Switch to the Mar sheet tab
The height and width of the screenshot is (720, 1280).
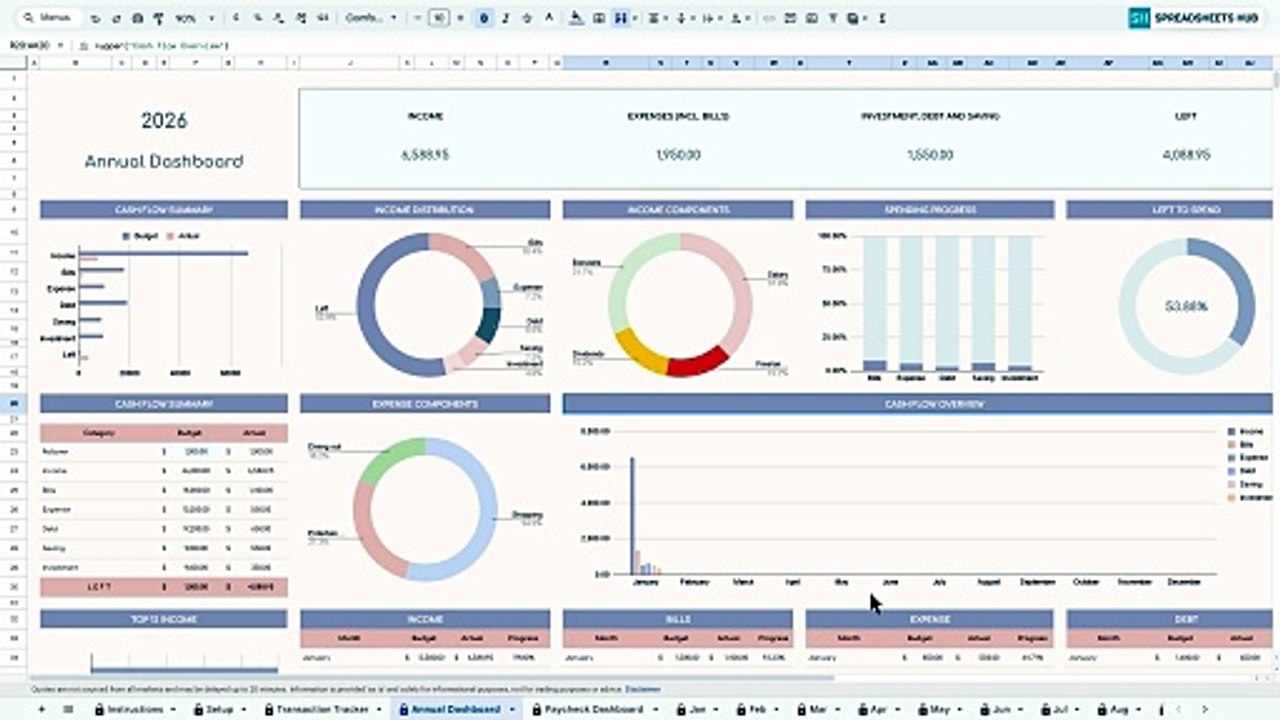click(x=817, y=709)
